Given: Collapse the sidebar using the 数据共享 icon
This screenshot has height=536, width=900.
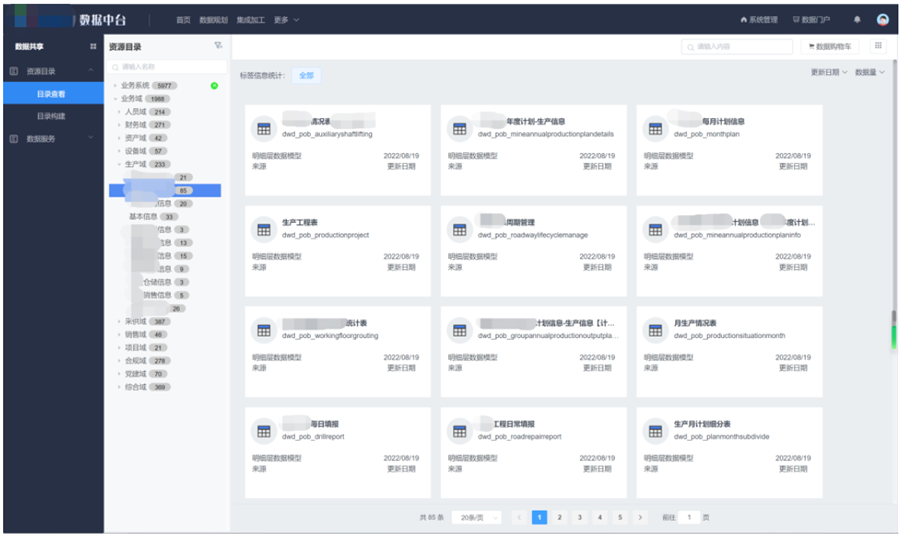Looking at the screenshot, I should [x=93, y=47].
